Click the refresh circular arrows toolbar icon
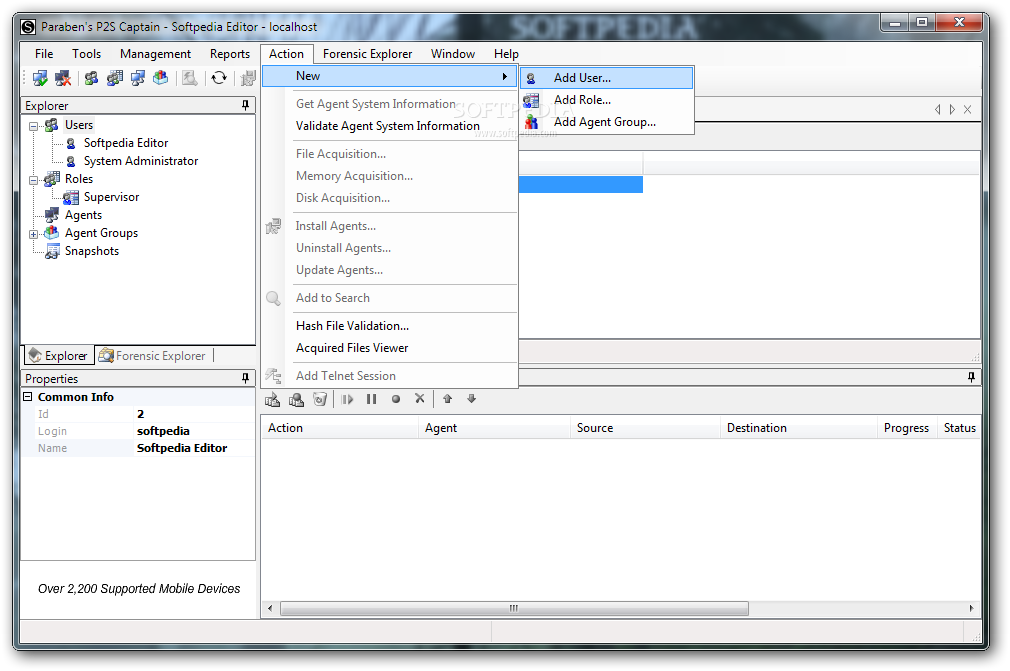Screen dimensions: 1010x671 pos(219,79)
